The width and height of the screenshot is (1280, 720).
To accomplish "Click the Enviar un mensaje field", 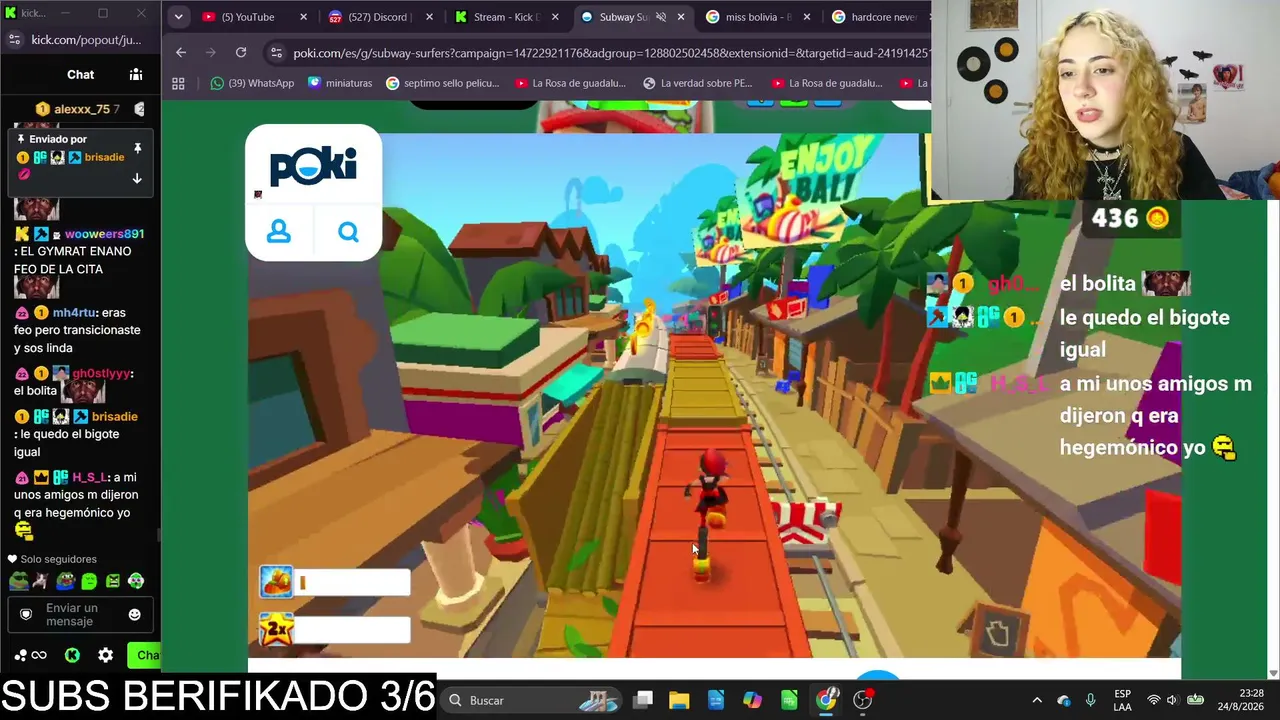I will point(80,614).
